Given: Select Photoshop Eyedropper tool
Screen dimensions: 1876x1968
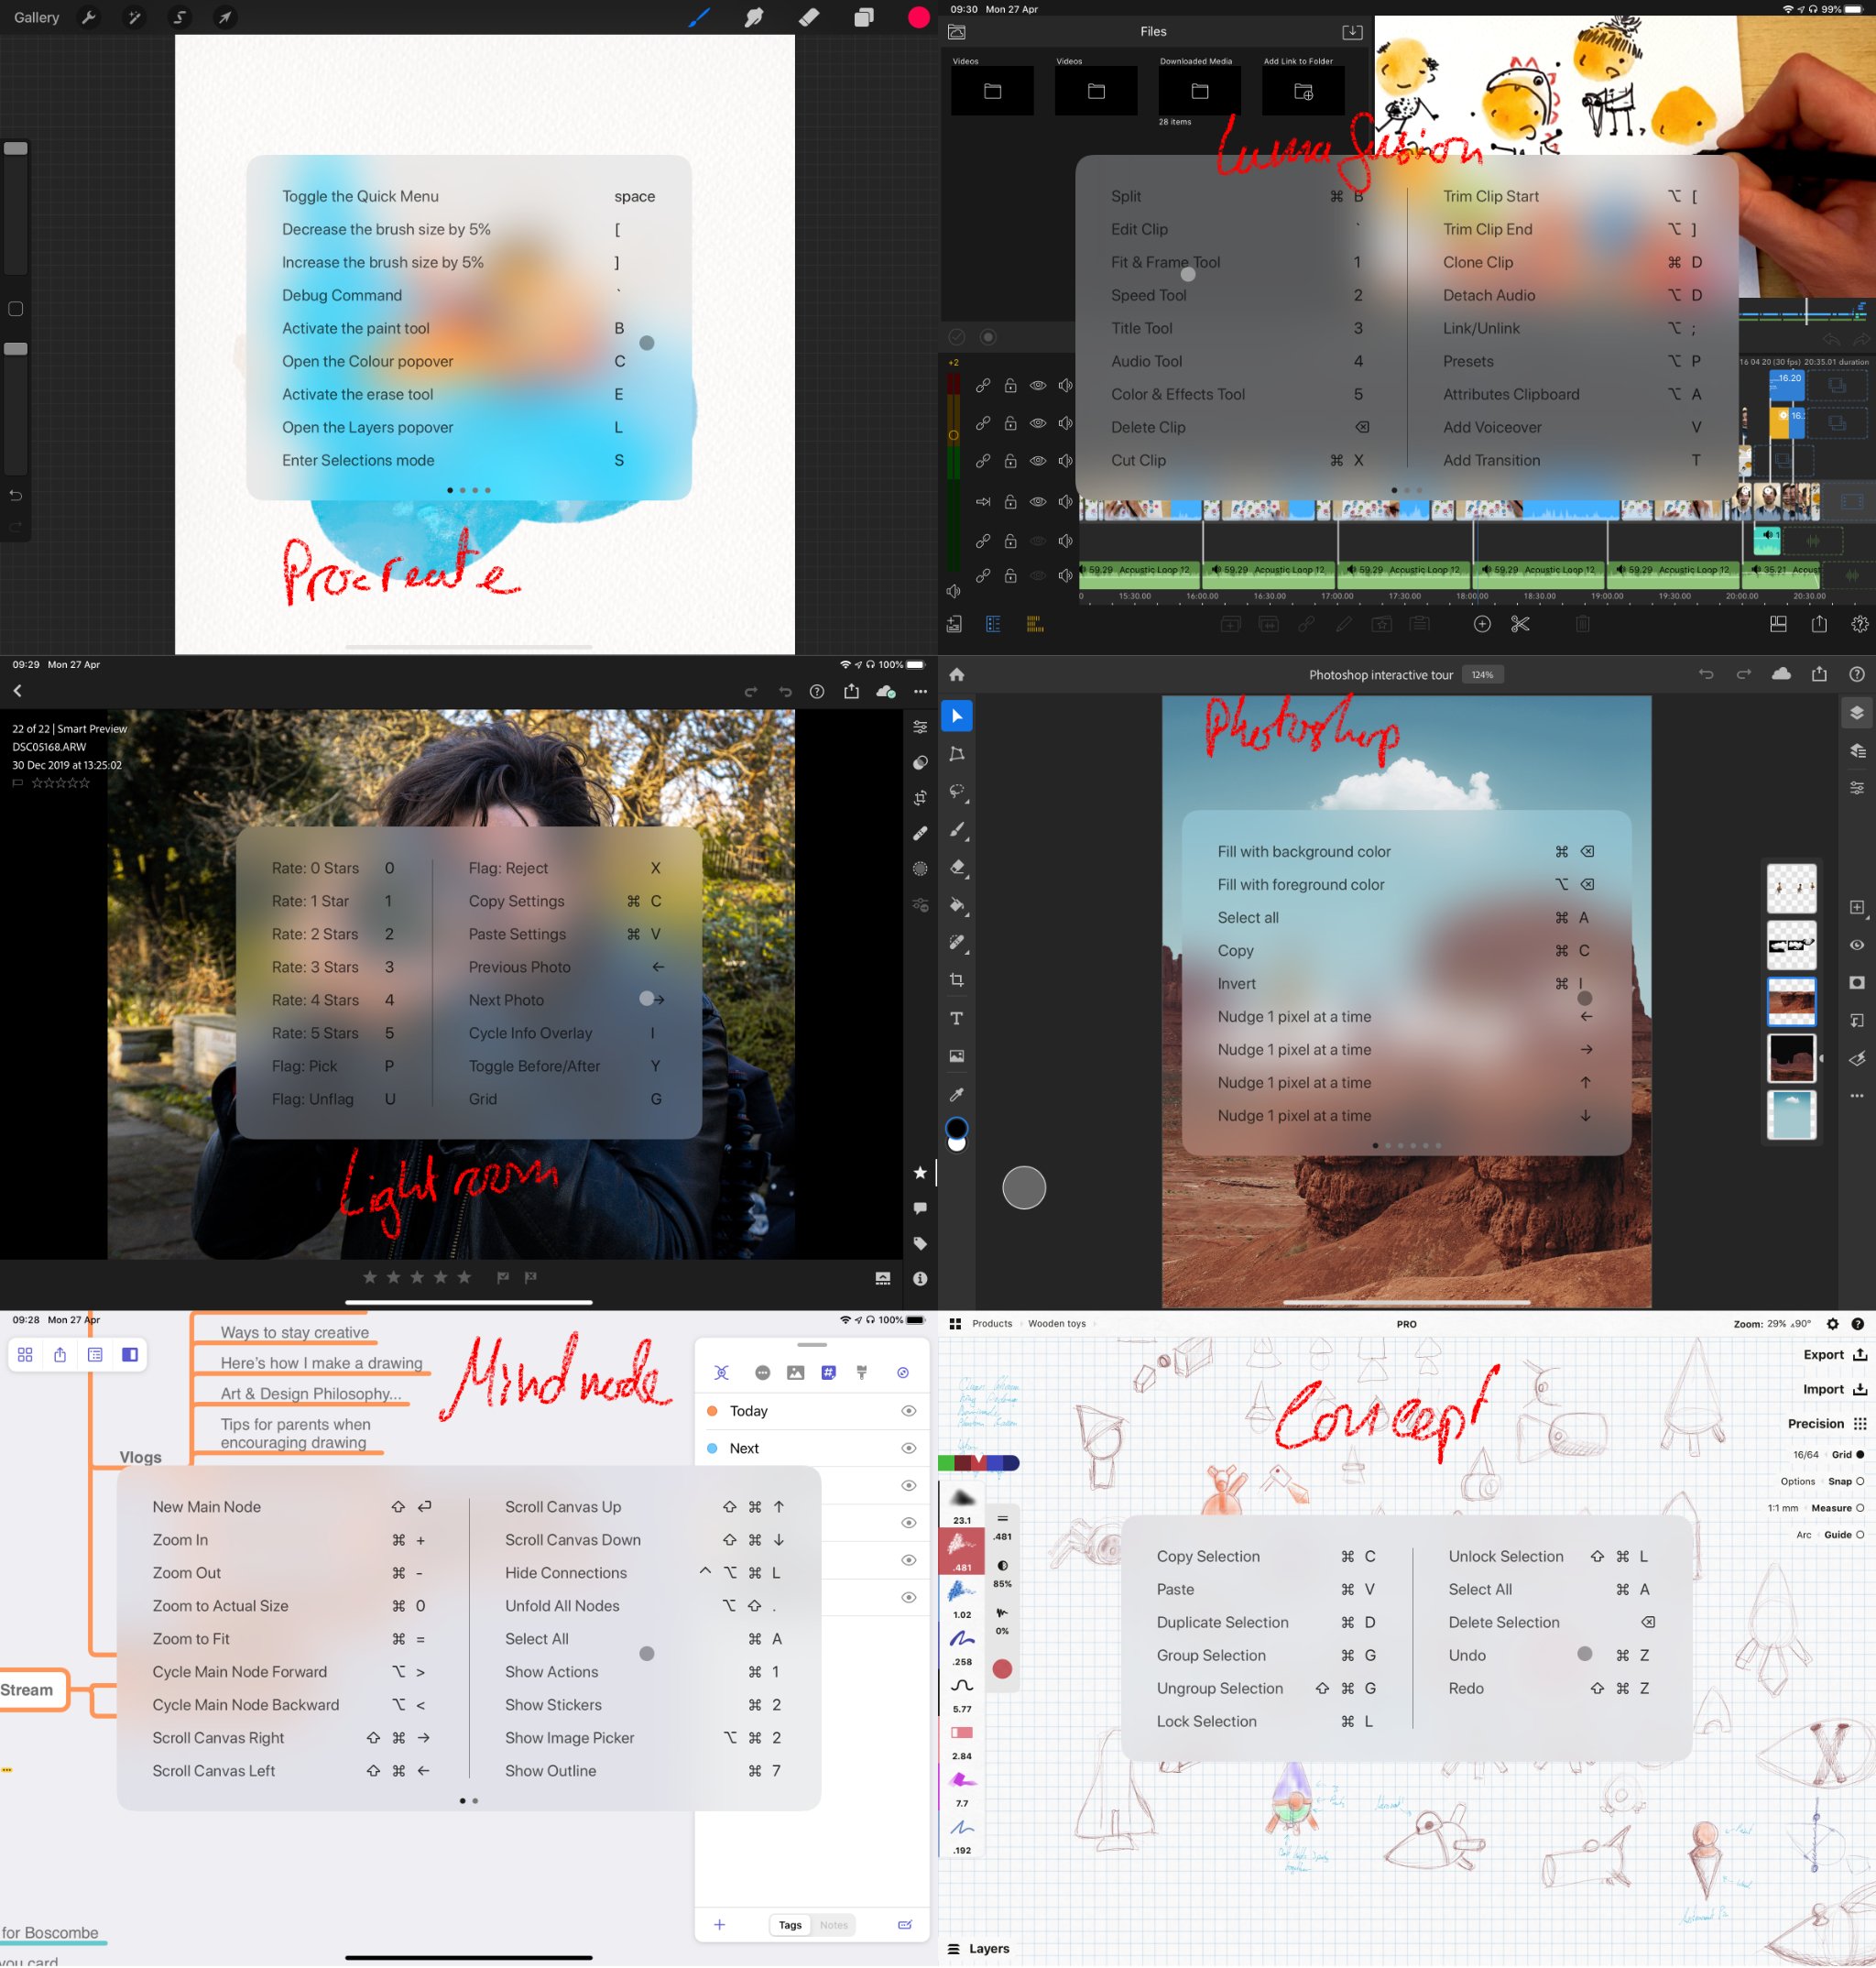Looking at the screenshot, I should point(957,1094).
